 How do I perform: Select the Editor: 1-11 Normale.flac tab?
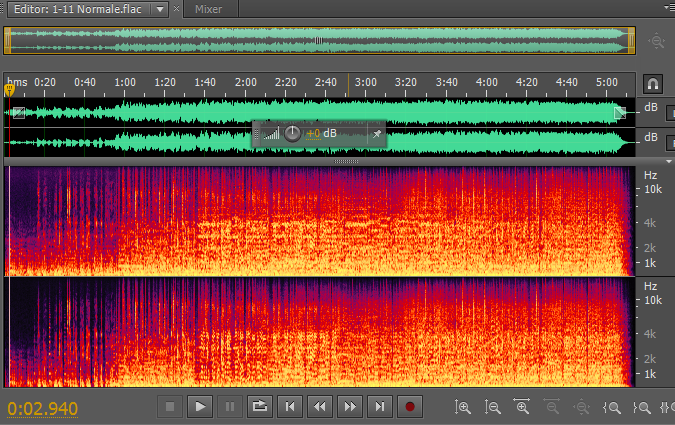(75, 9)
